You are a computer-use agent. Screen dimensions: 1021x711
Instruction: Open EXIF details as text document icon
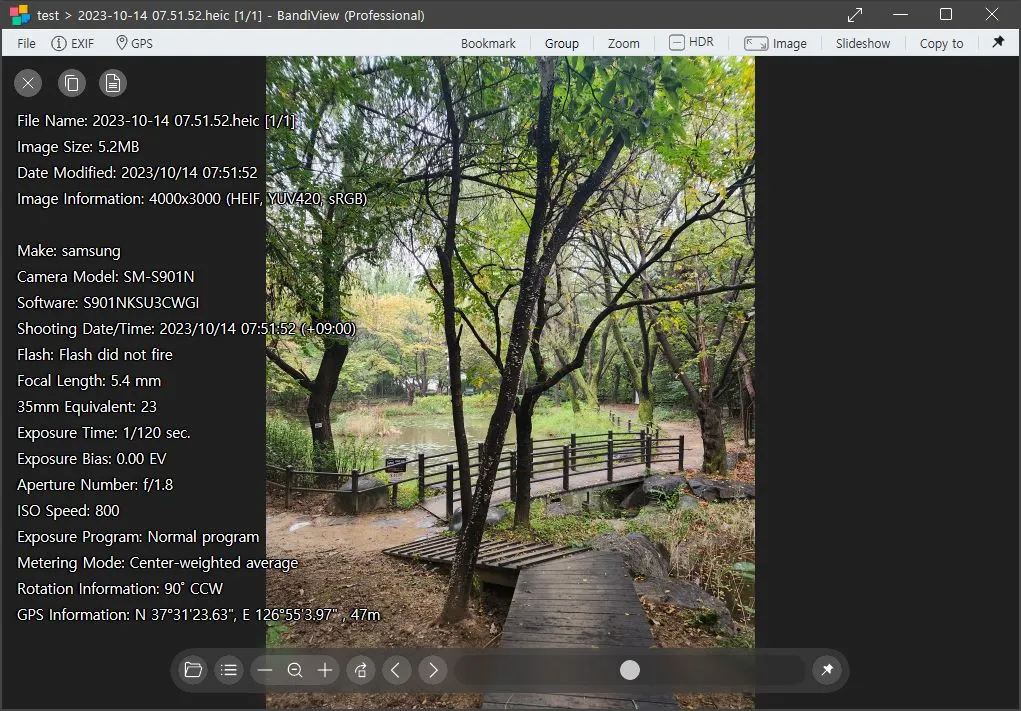point(113,83)
